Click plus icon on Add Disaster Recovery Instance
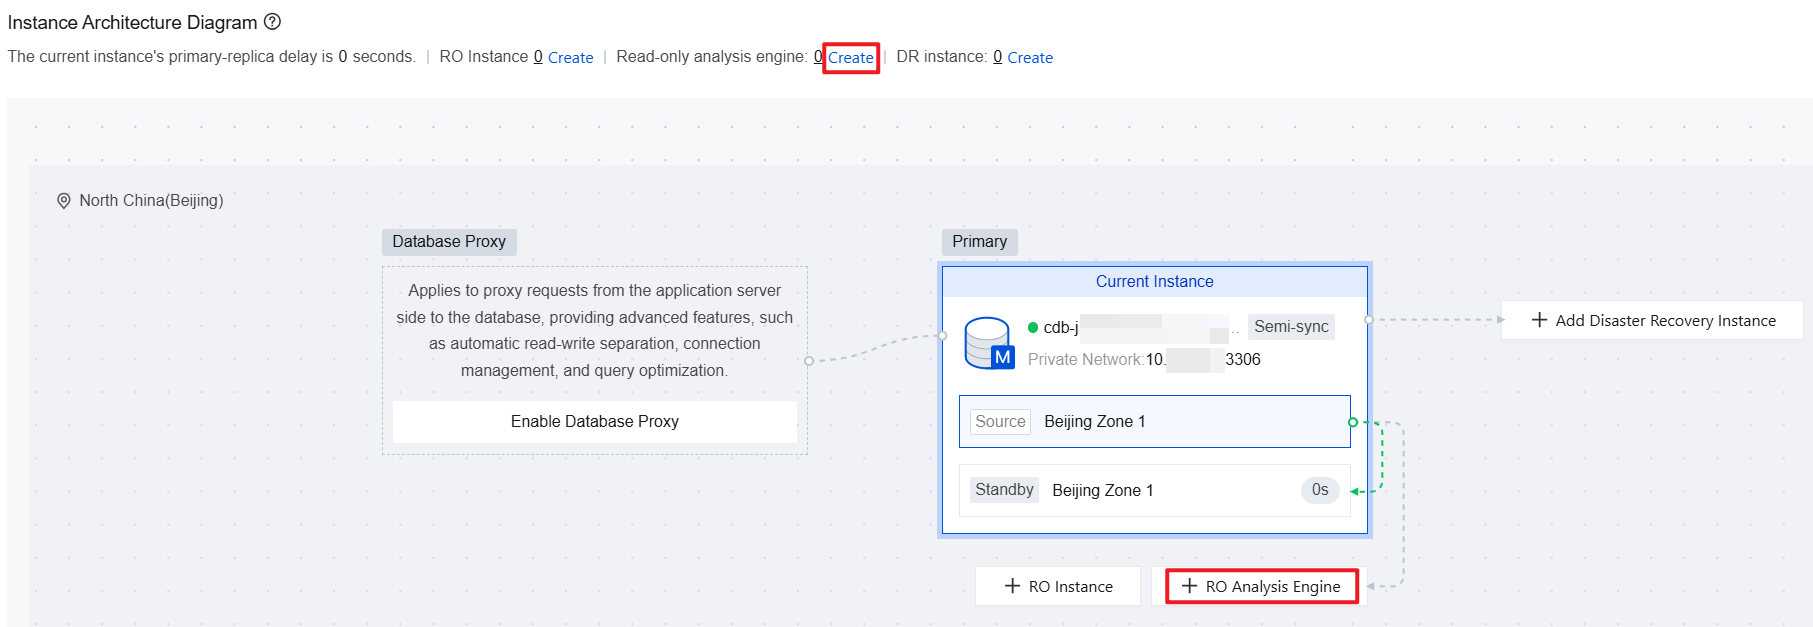The height and width of the screenshot is (627, 1813). 1539,320
